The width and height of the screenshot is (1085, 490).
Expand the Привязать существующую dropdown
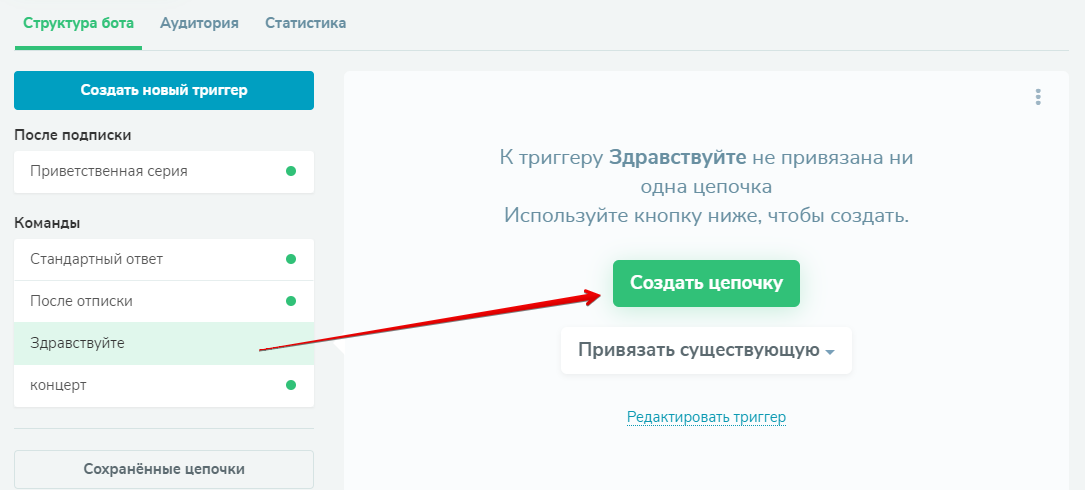(x=706, y=350)
